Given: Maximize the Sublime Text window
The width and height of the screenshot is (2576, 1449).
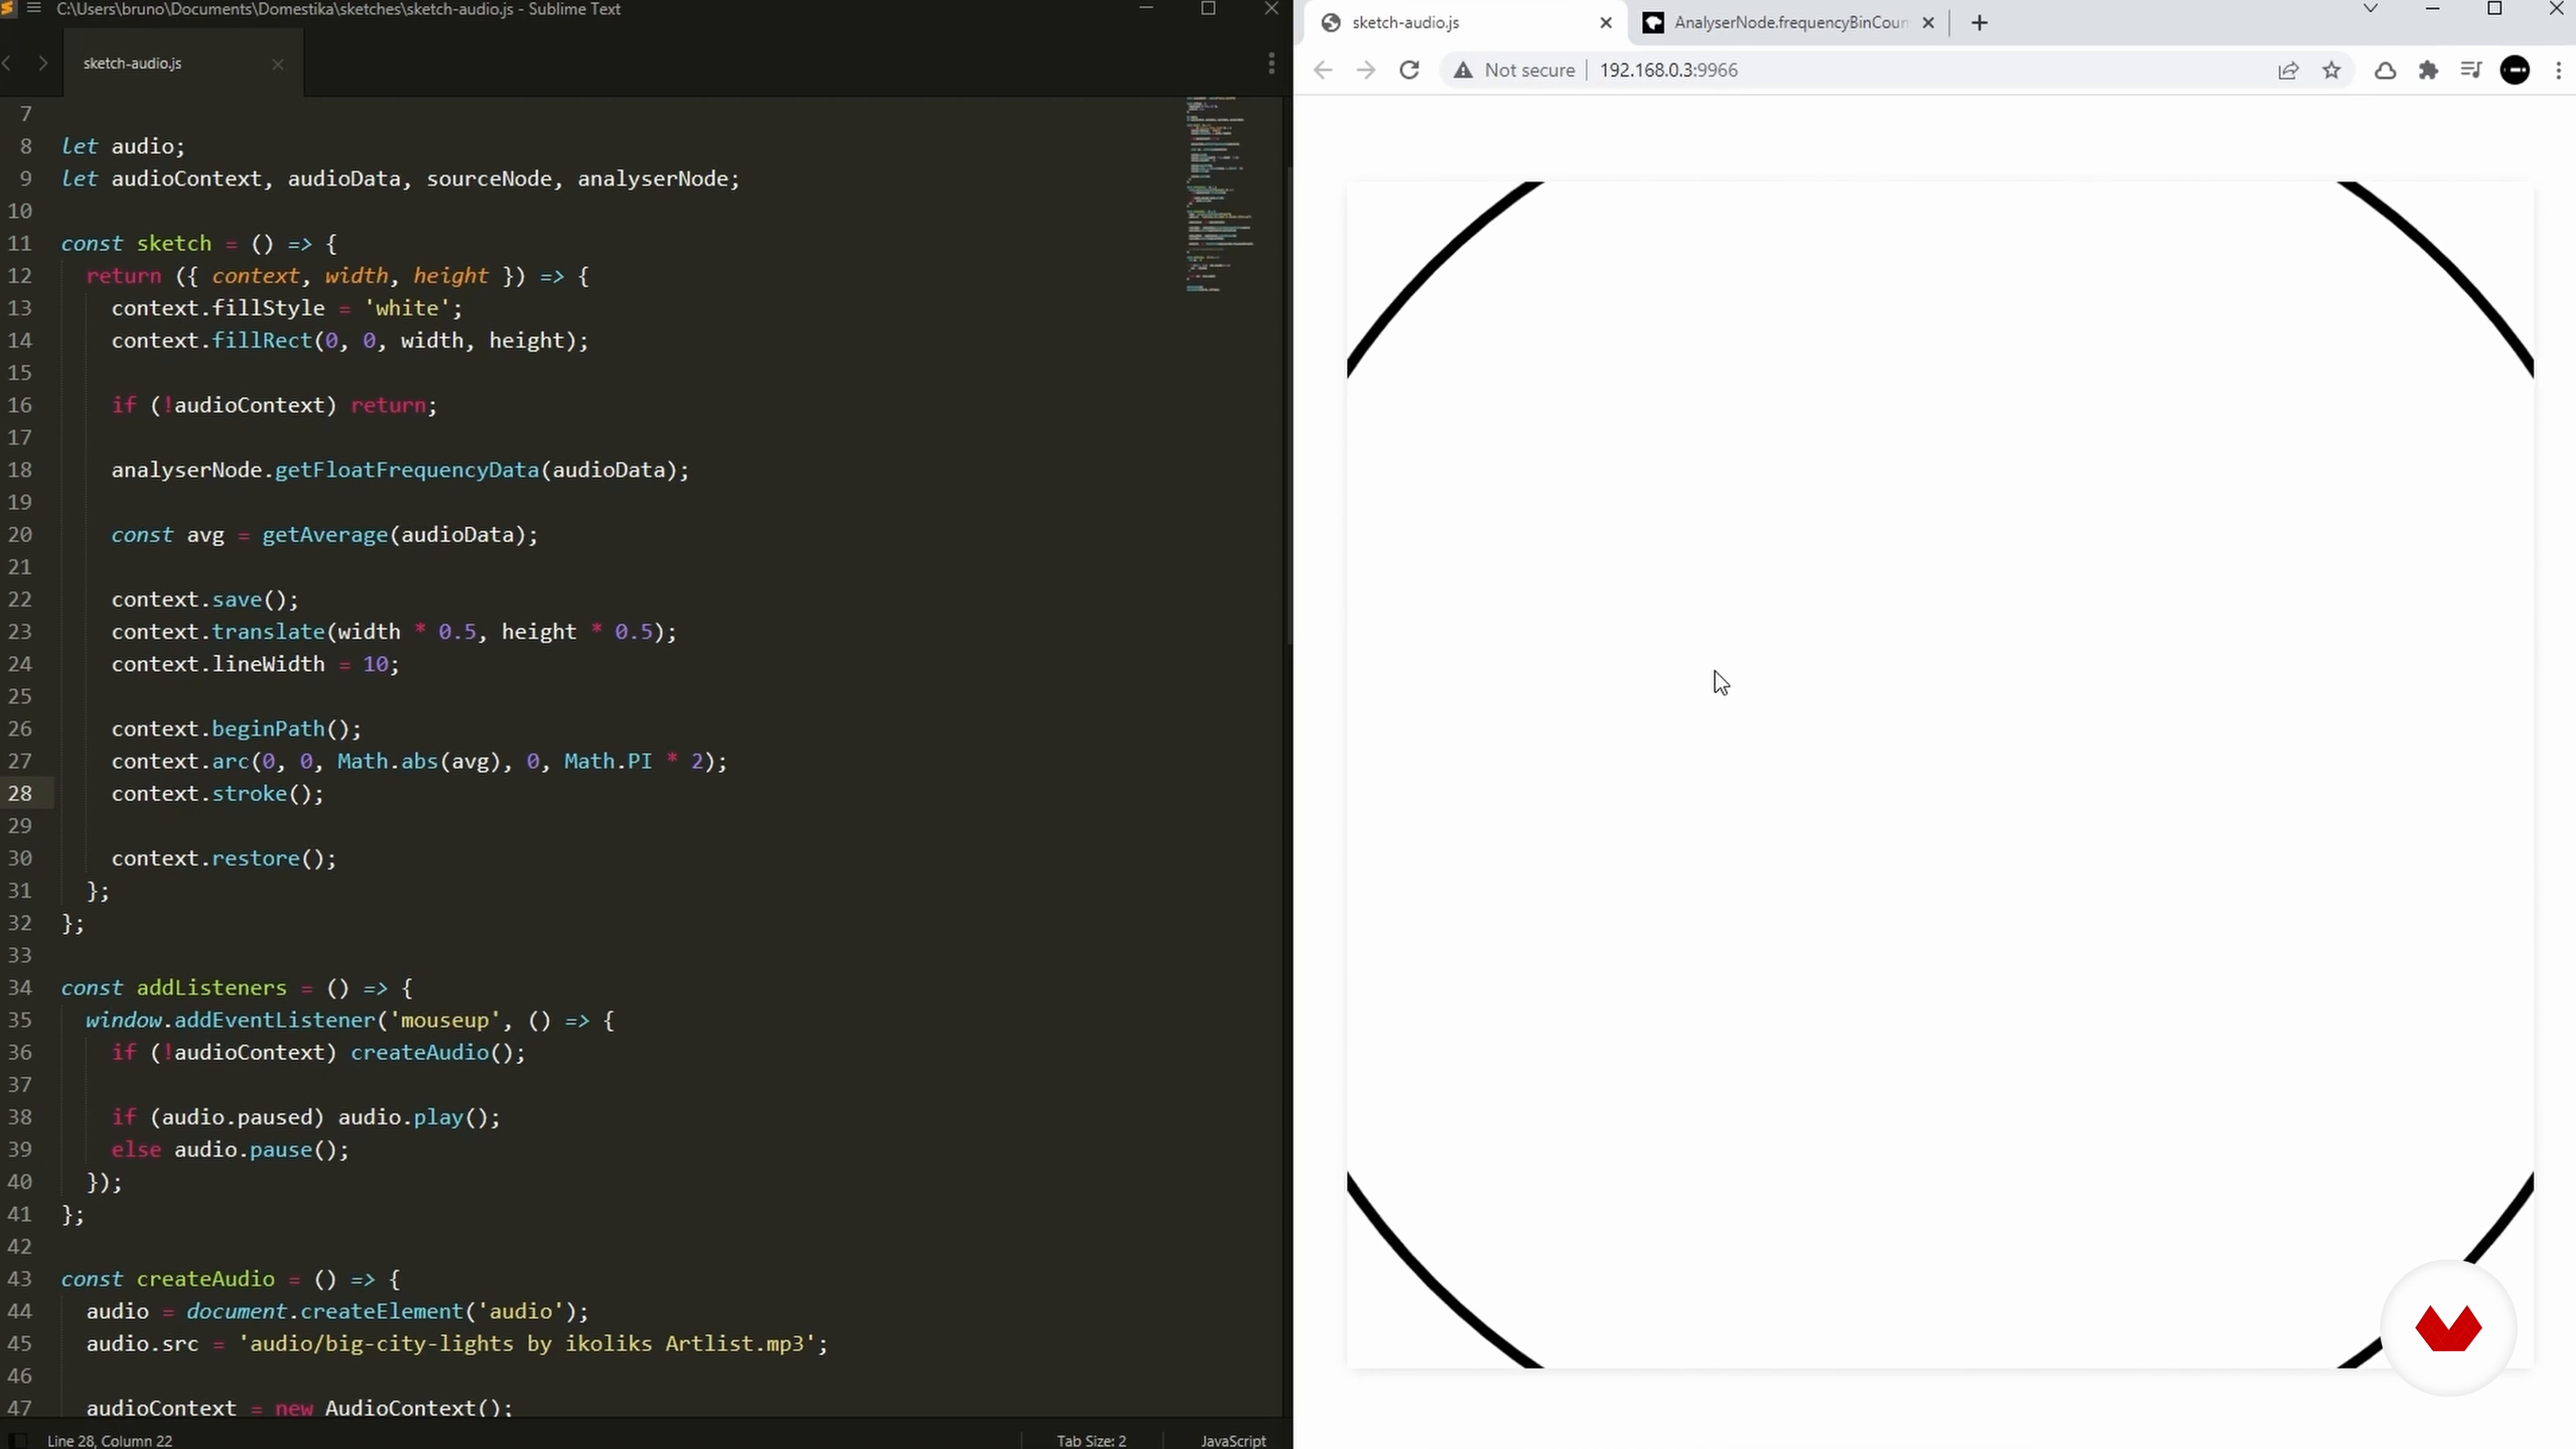Looking at the screenshot, I should pos(1208,9).
